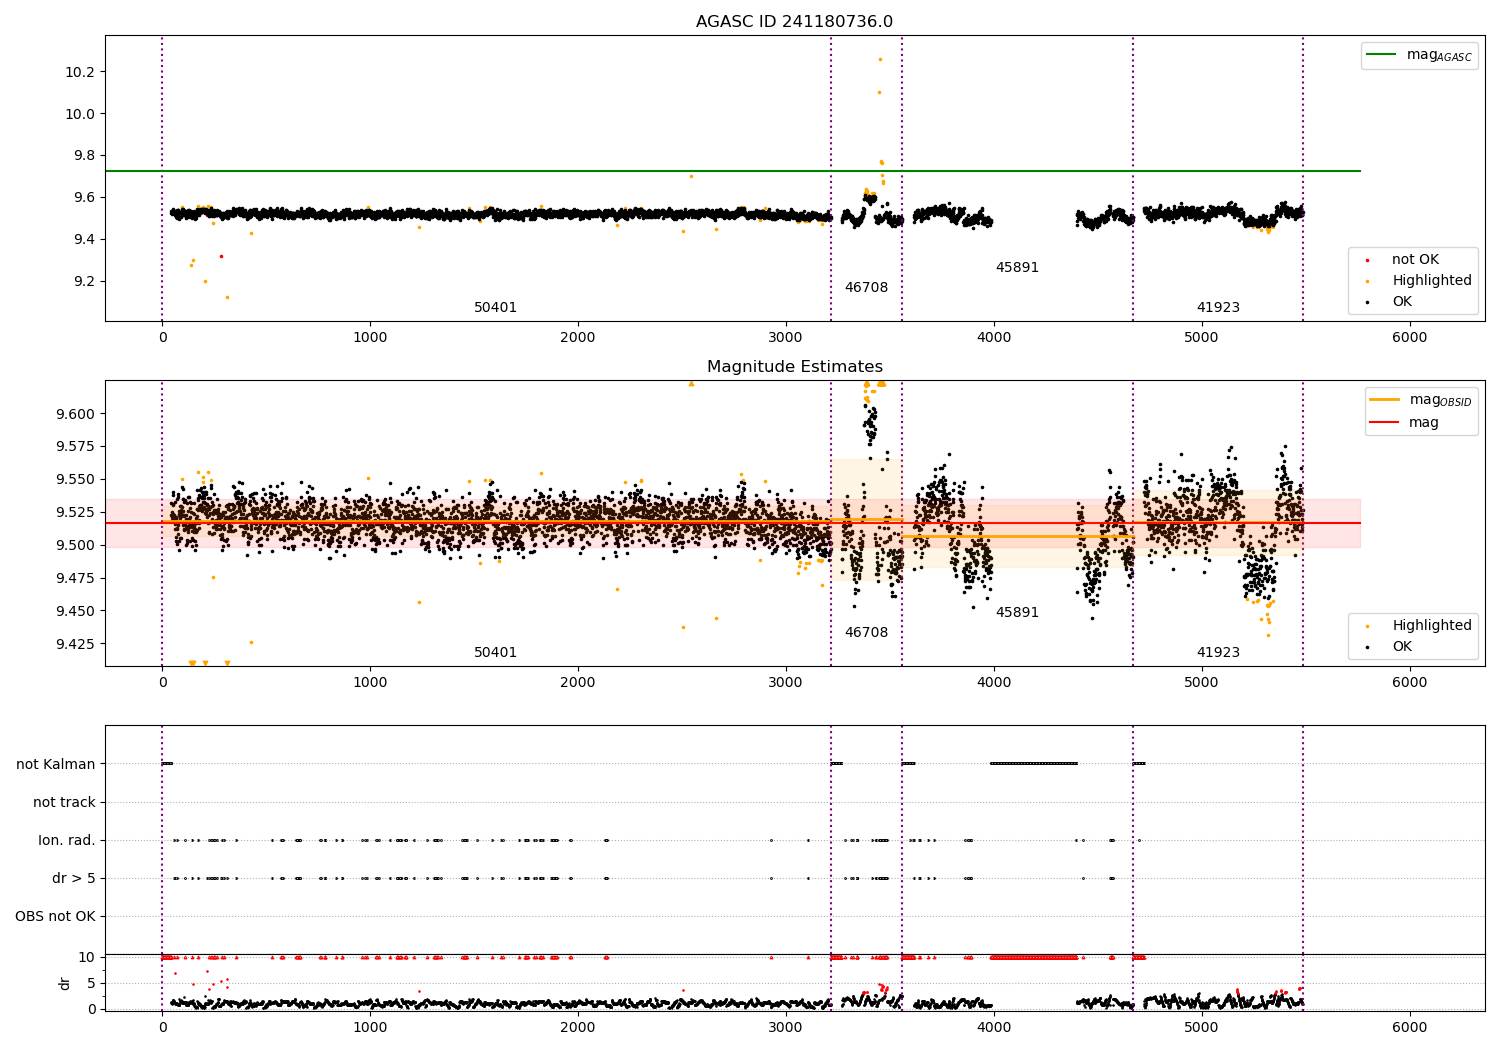Click the 'not Kalman' axis label
This screenshot has height=1050, width=1500.
point(56,764)
